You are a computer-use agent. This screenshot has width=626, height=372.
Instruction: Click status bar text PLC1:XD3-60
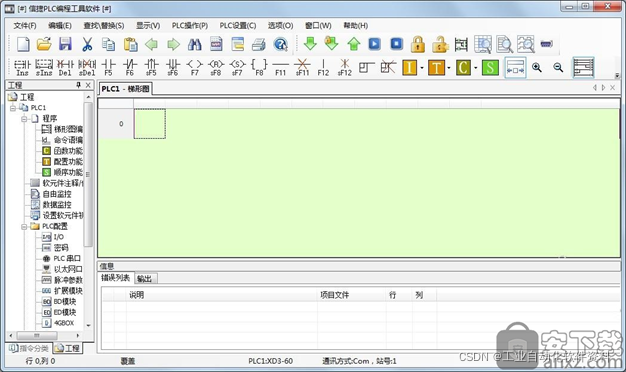tap(270, 361)
